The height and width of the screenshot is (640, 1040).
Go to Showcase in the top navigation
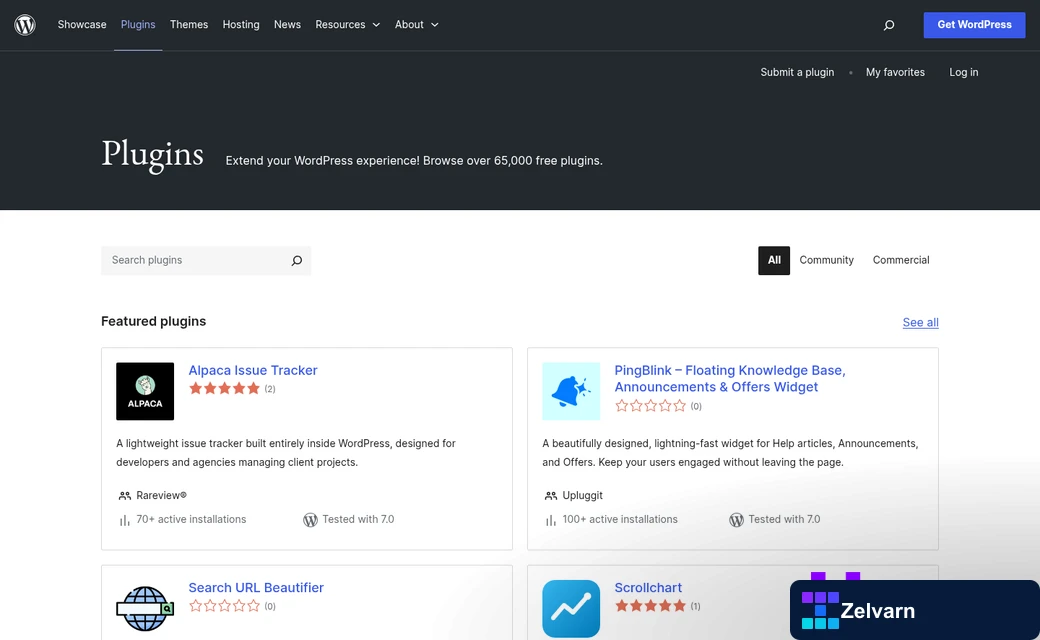82,25
